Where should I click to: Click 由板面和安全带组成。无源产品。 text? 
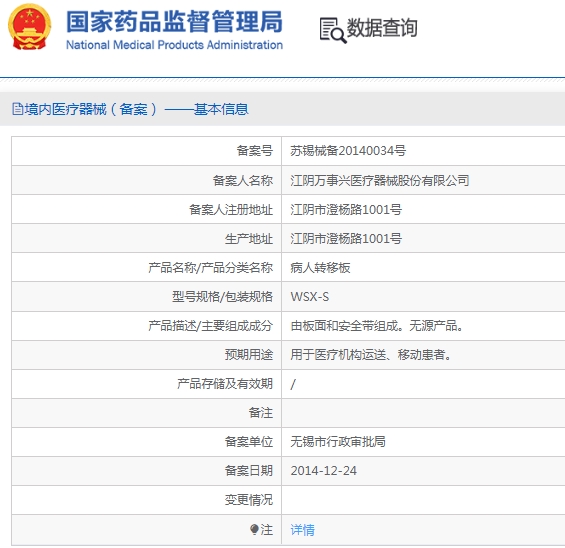pos(377,326)
